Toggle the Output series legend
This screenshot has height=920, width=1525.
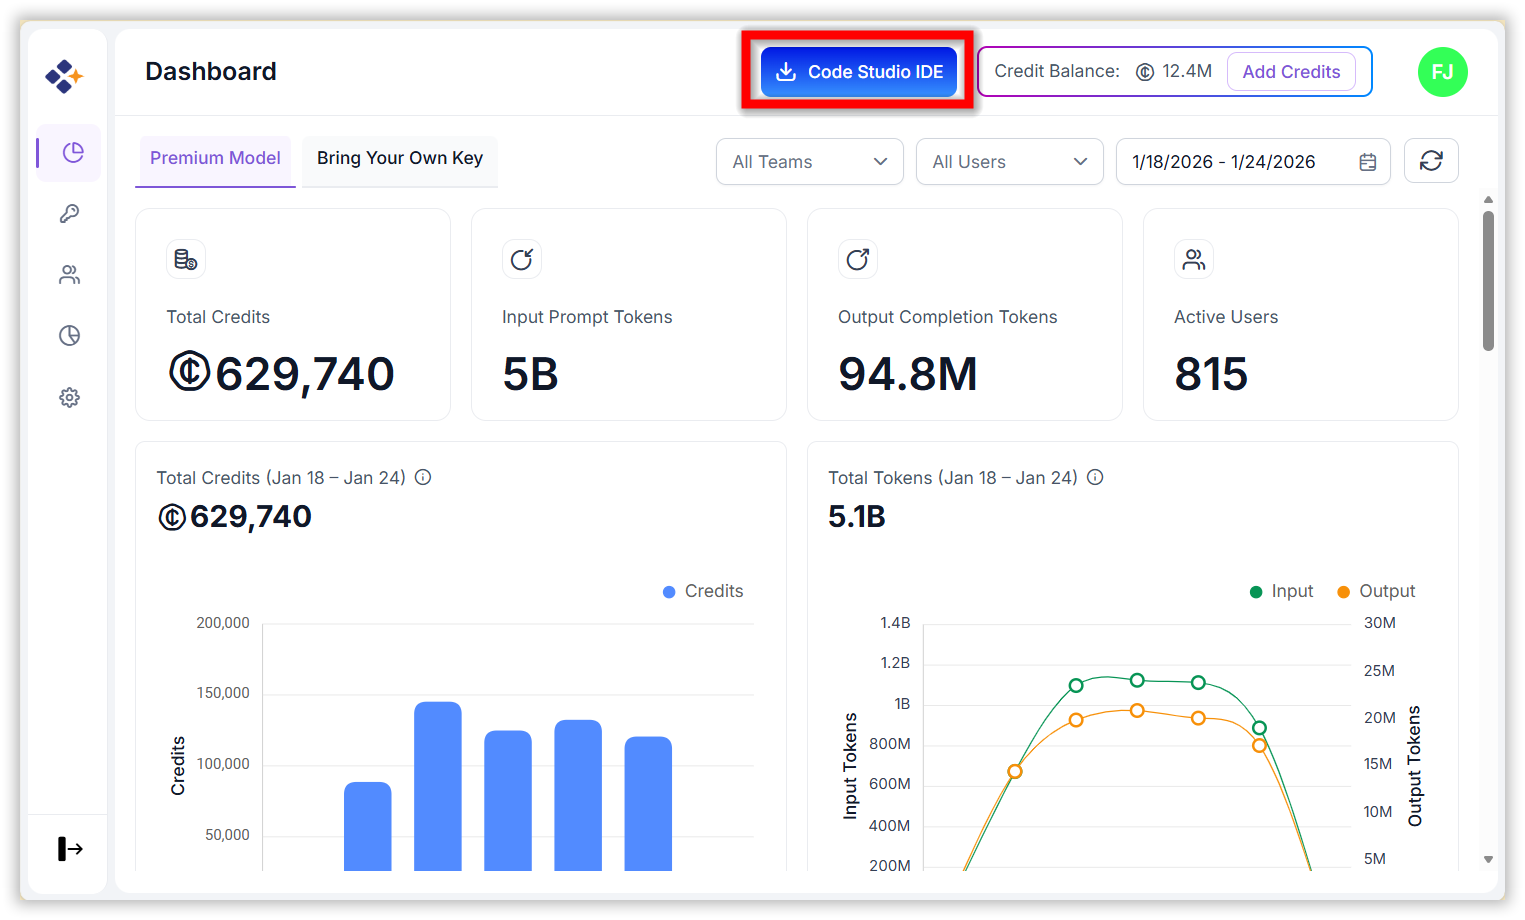pos(1377,591)
